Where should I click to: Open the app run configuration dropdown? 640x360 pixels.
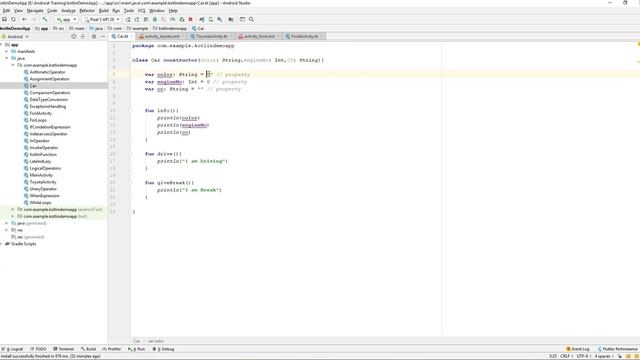point(66,19)
